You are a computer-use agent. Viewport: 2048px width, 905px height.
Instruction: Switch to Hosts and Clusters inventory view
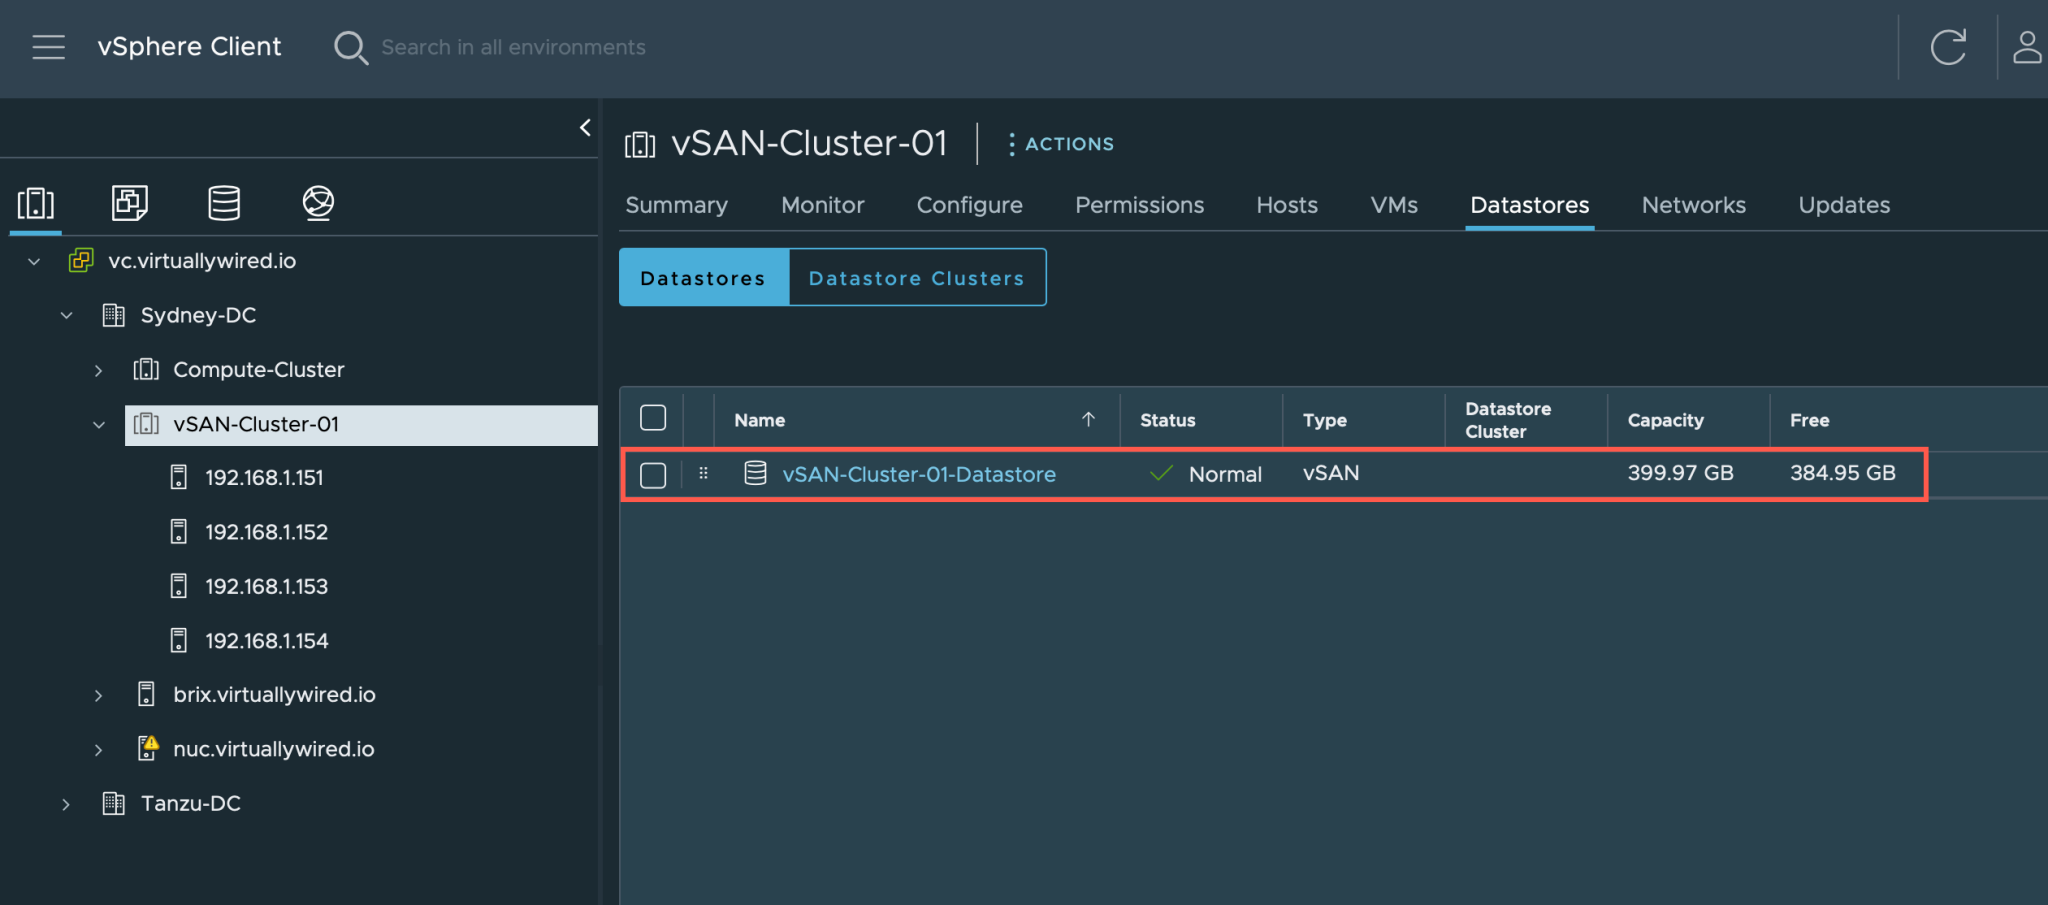click(x=36, y=203)
